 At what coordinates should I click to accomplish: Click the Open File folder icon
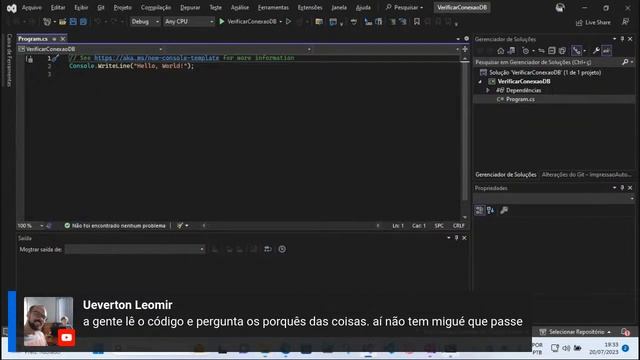click(x=62, y=22)
